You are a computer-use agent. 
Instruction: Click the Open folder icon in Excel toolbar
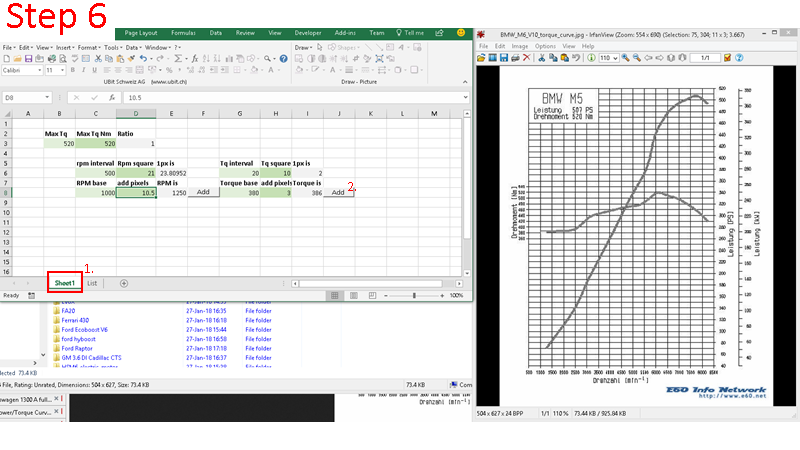click(17, 59)
